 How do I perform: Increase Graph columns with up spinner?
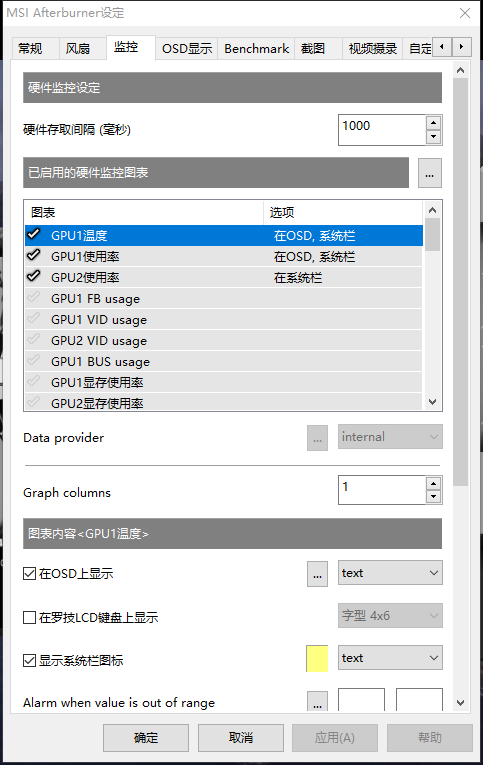click(434, 483)
